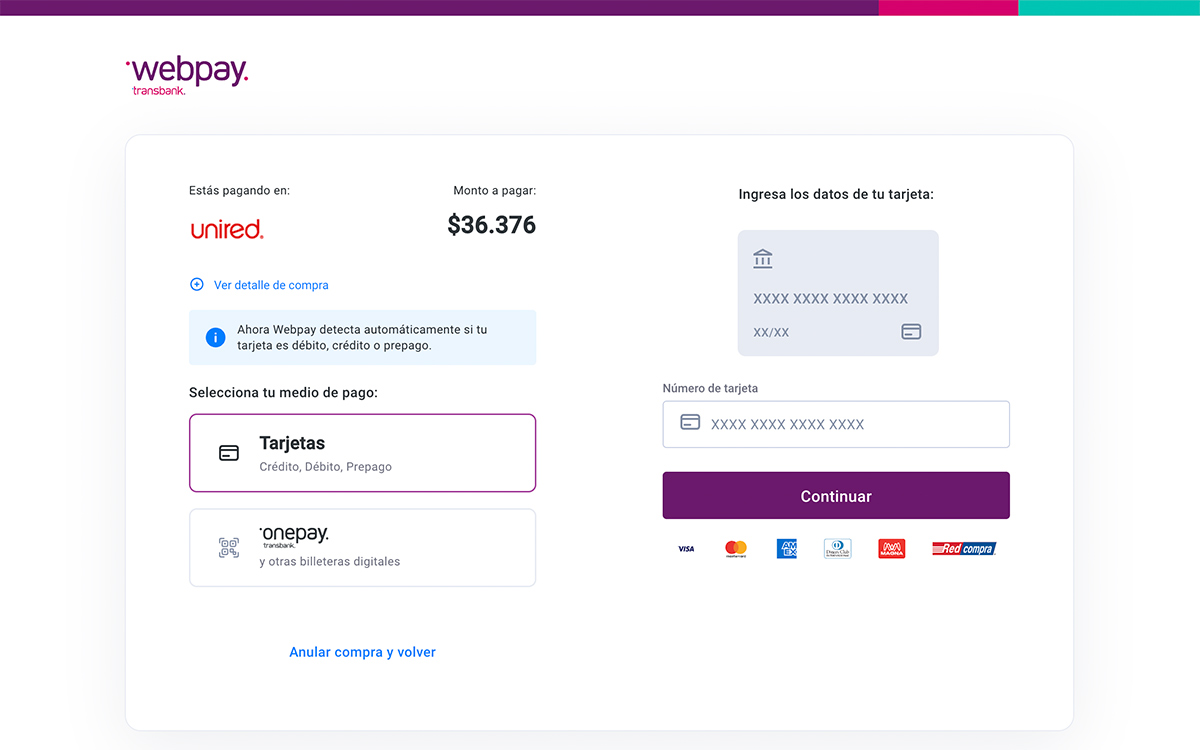Click the Diners Club brand icon
Screen dimensions: 1200x750
click(838, 548)
